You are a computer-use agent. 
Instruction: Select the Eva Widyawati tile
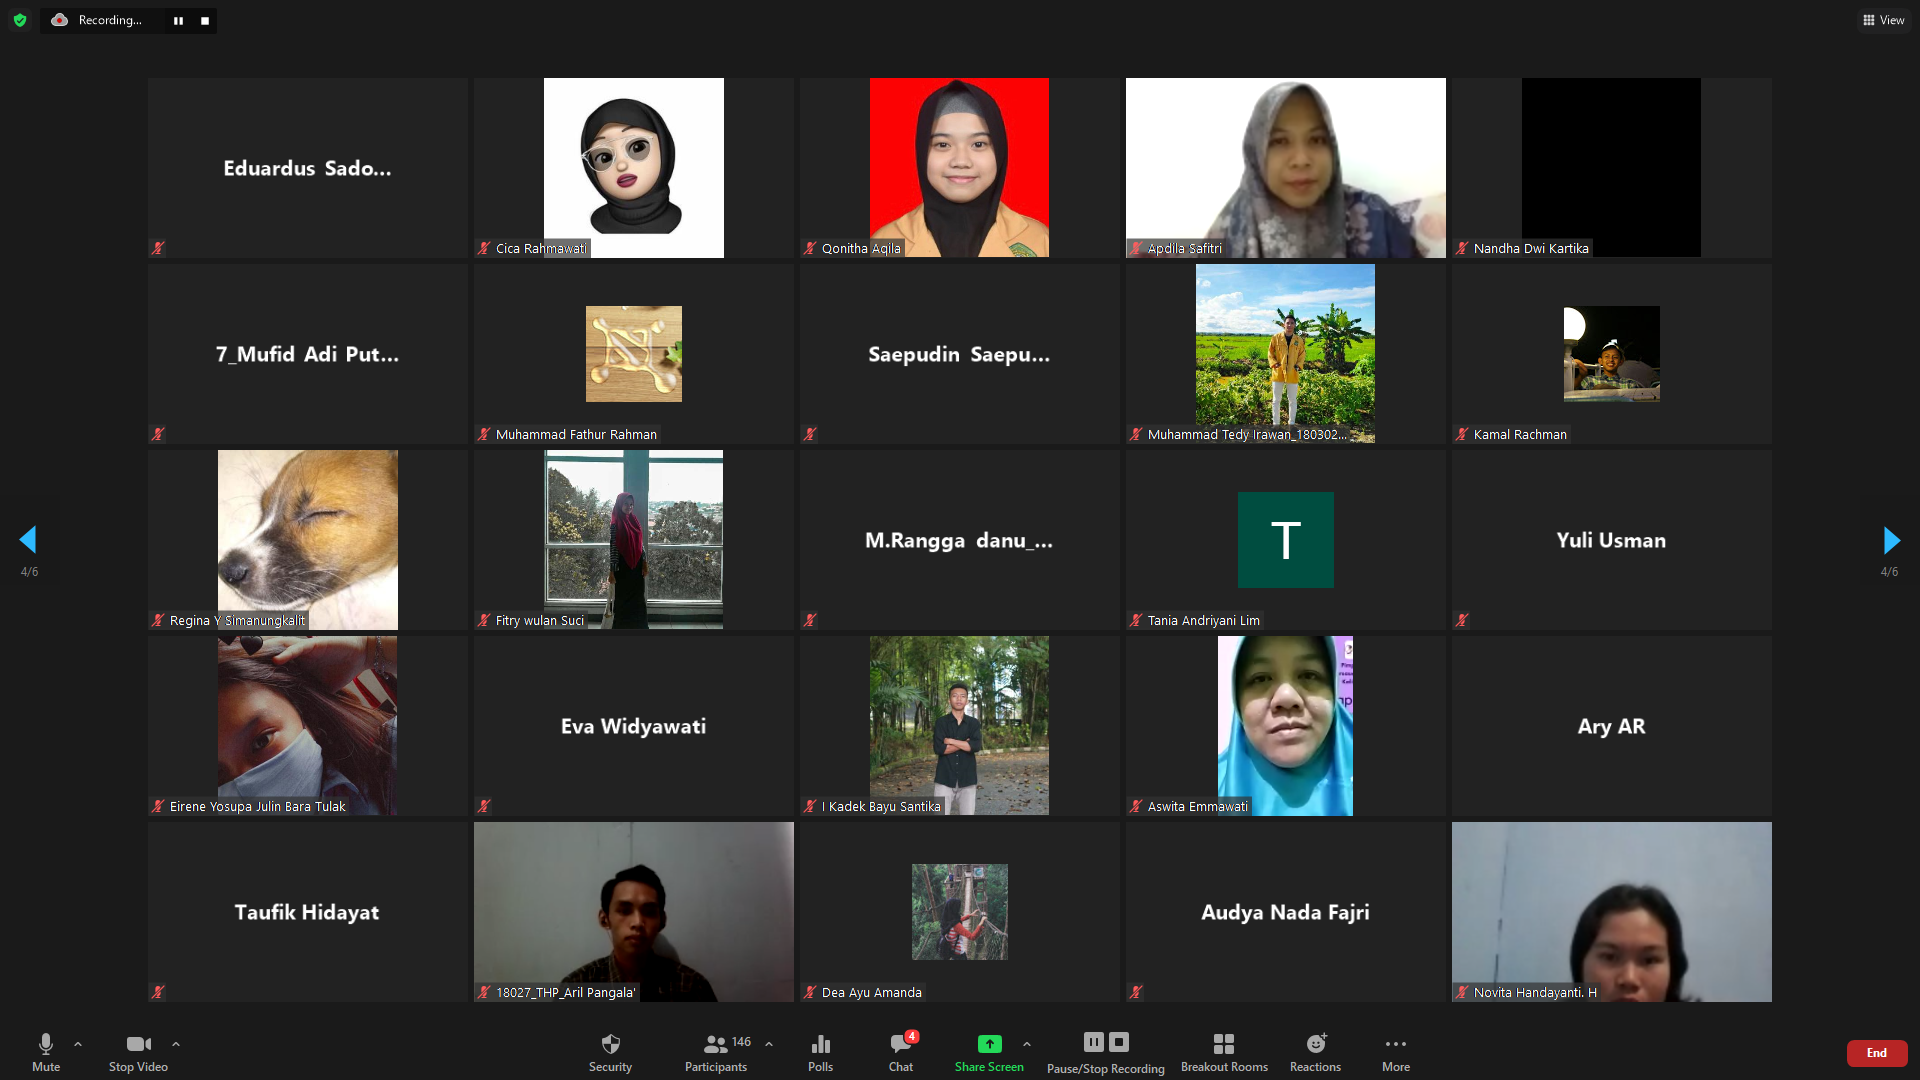point(634,726)
